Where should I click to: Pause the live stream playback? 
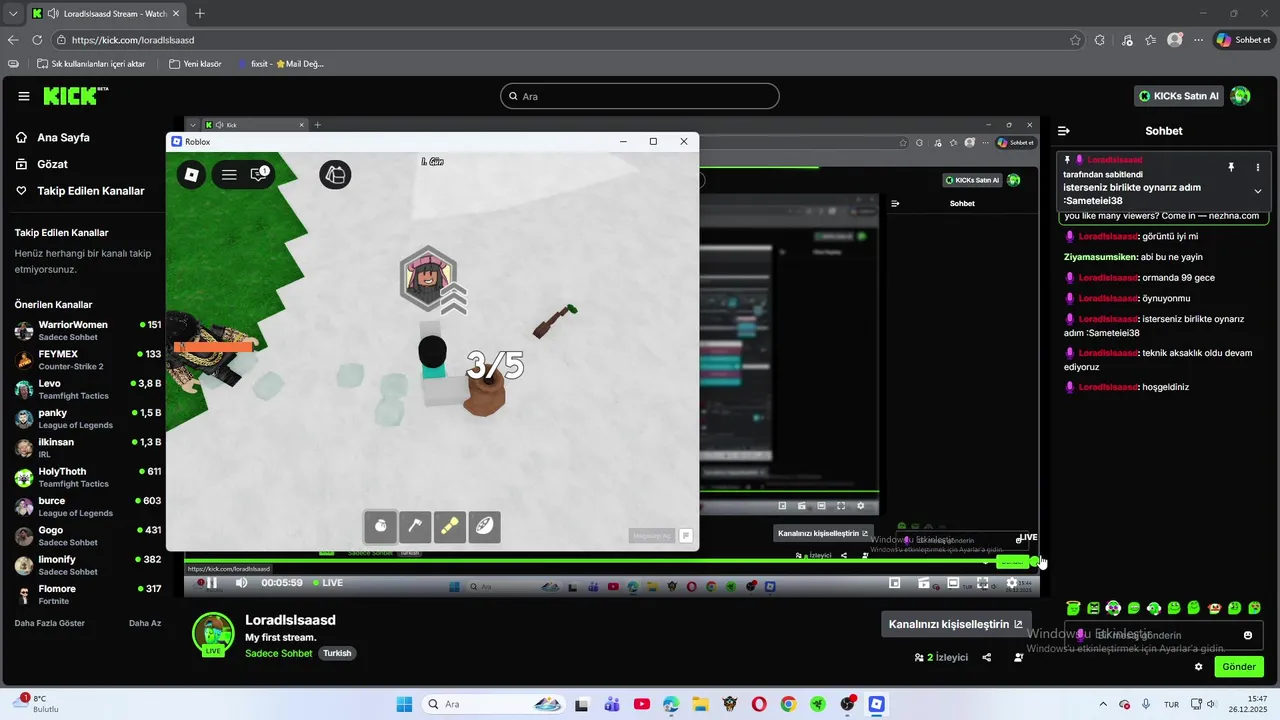click(x=212, y=583)
